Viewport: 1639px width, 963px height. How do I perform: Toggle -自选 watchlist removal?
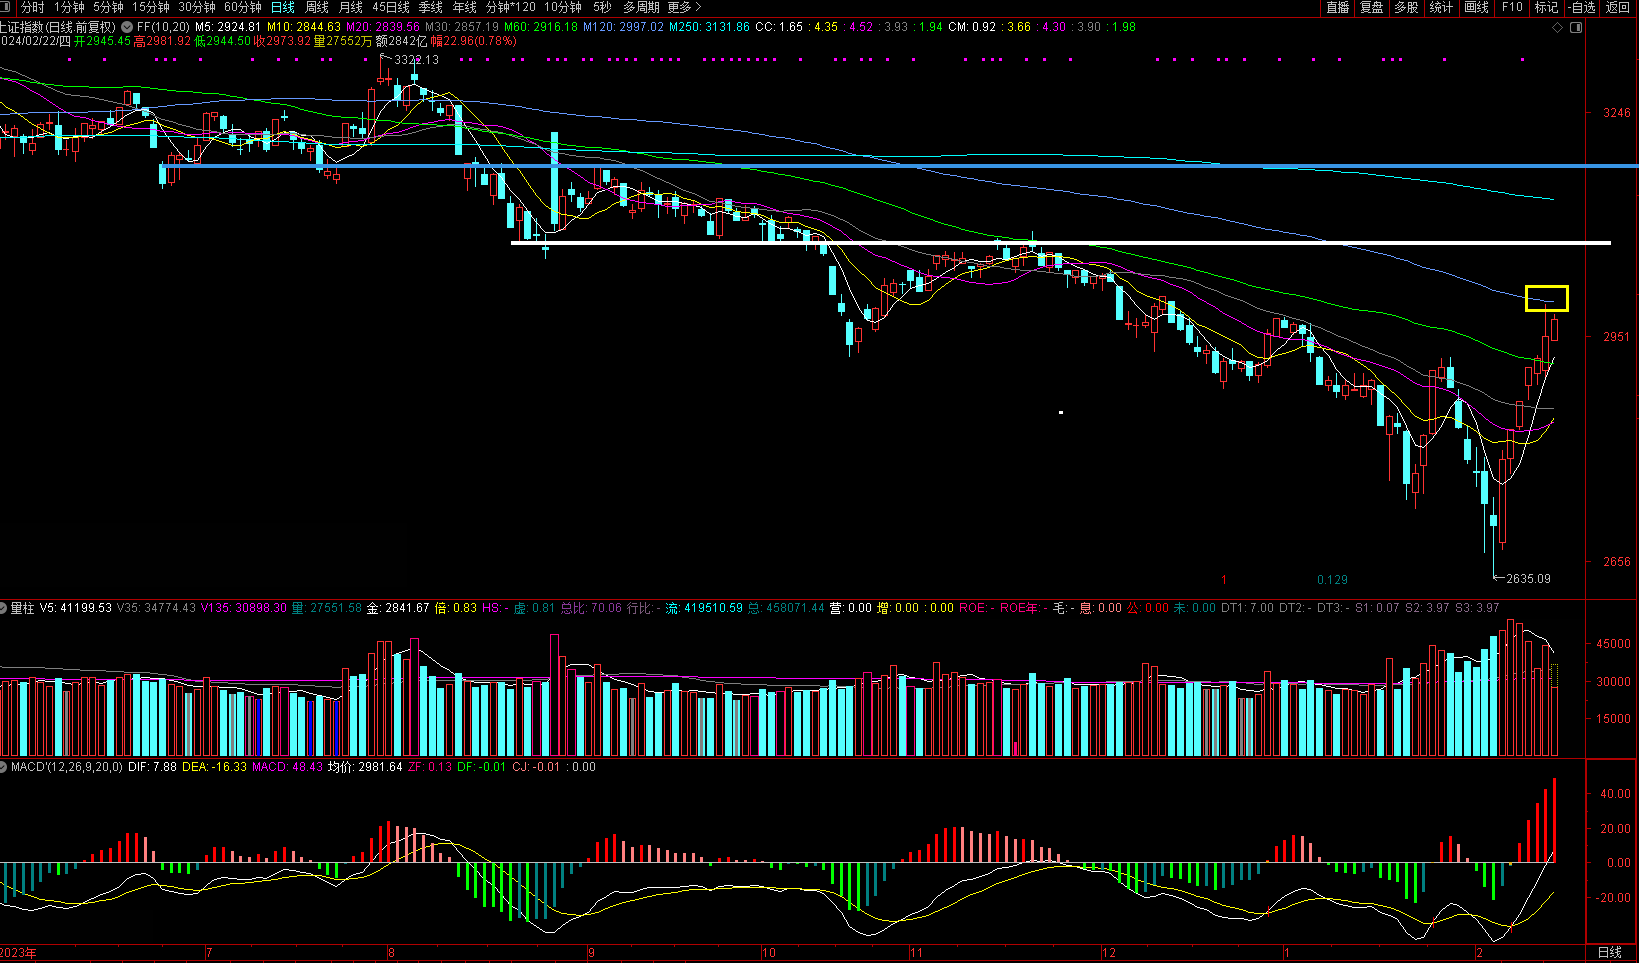[1581, 8]
